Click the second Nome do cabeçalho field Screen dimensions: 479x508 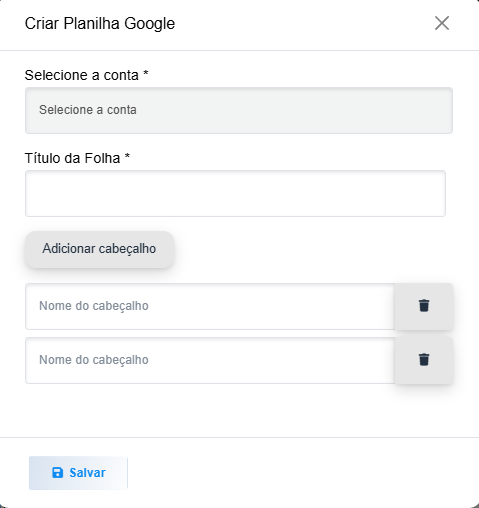coord(210,360)
